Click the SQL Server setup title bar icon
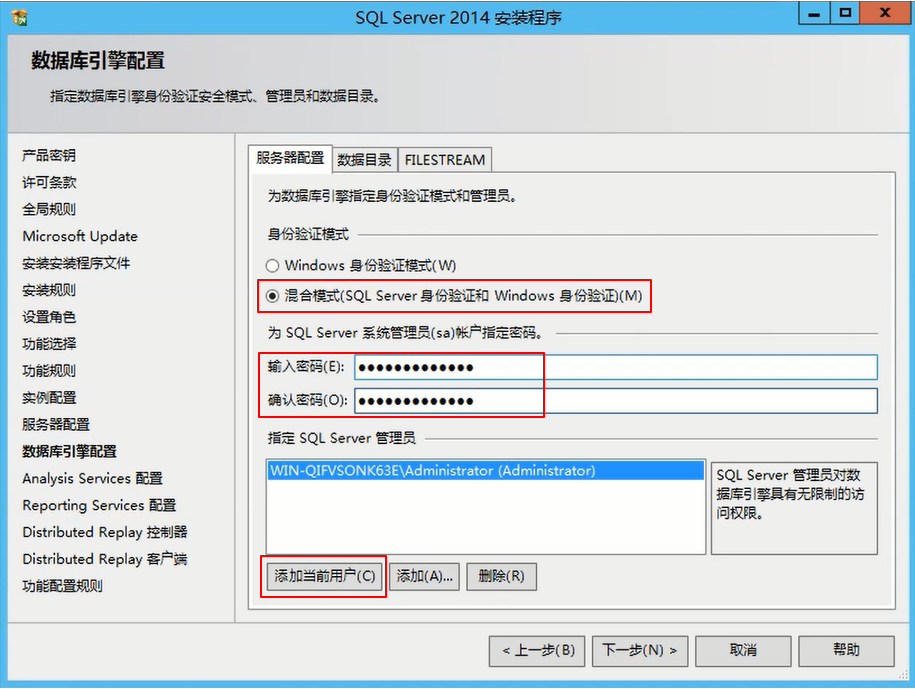The width and height of the screenshot is (915, 689). [x=19, y=17]
